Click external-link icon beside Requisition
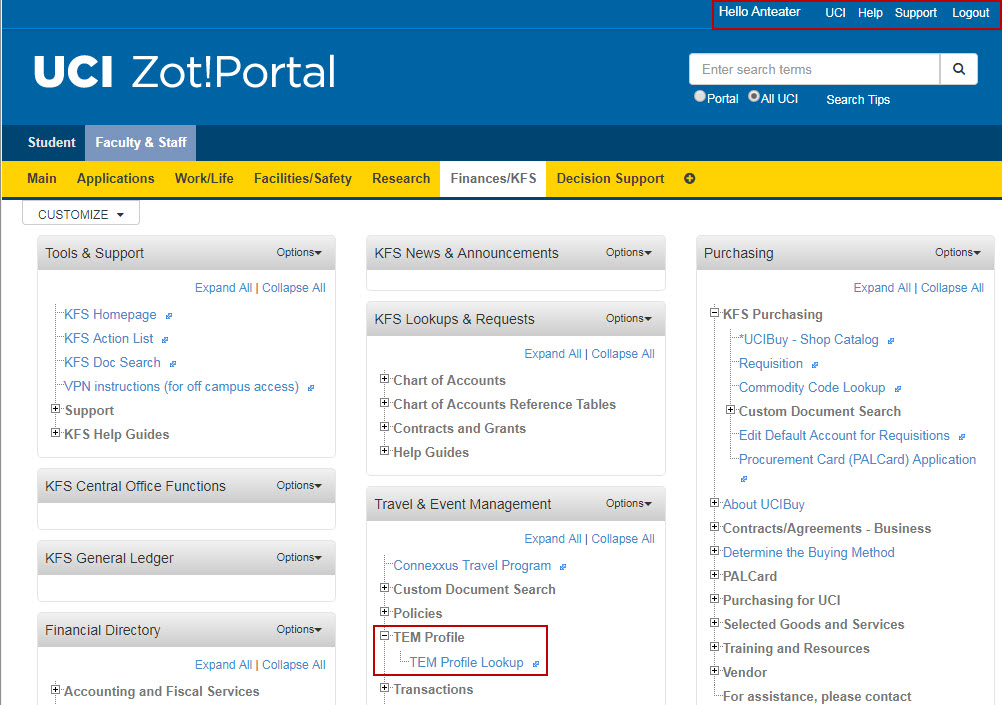This screenshot has height=705, width=1002. click(815, 365)
